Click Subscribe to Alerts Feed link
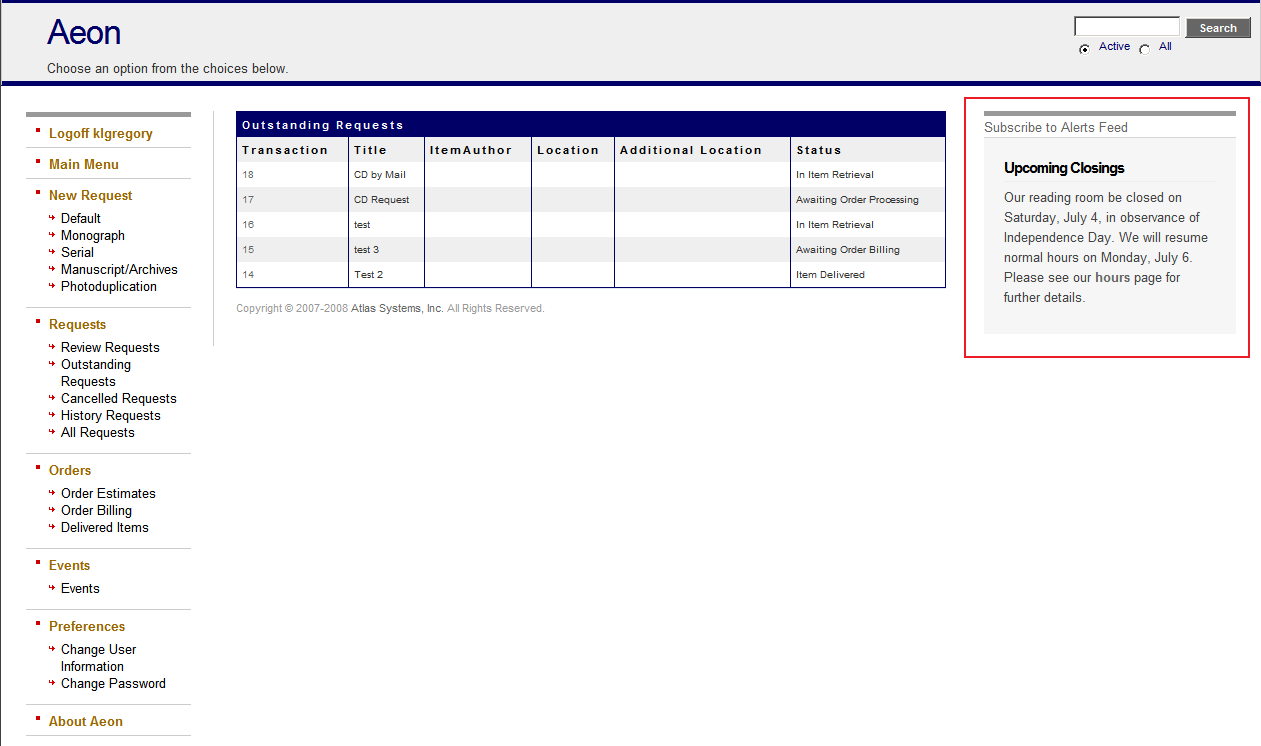 coord(1055,127)
